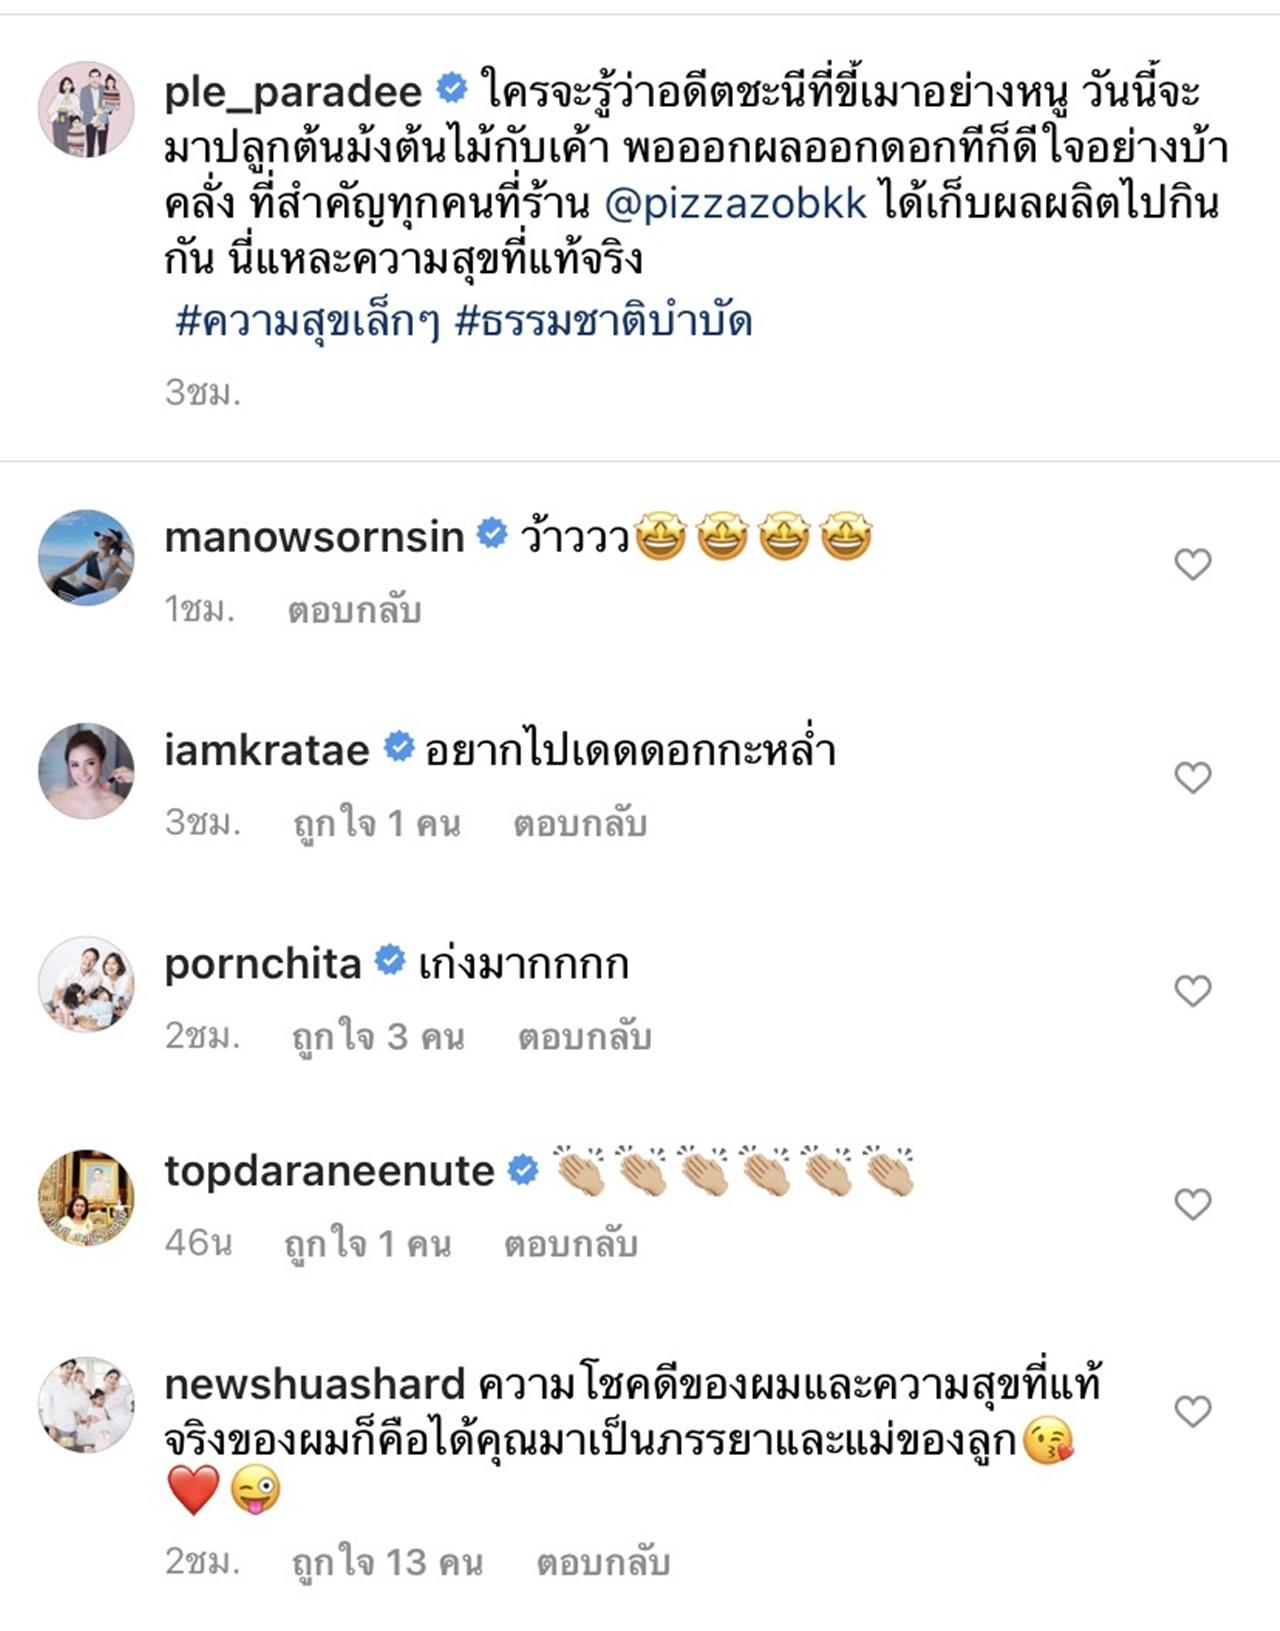Viewport: 1280px width, 1631px height.
Task: Open the #ความสุขเล็กๆ hashtag
Action: (x=308, y=322)
